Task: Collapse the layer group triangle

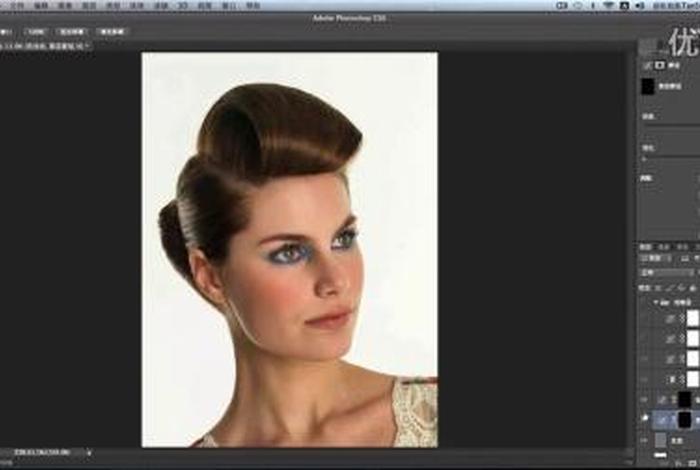Action: click(x=656, y=303)
